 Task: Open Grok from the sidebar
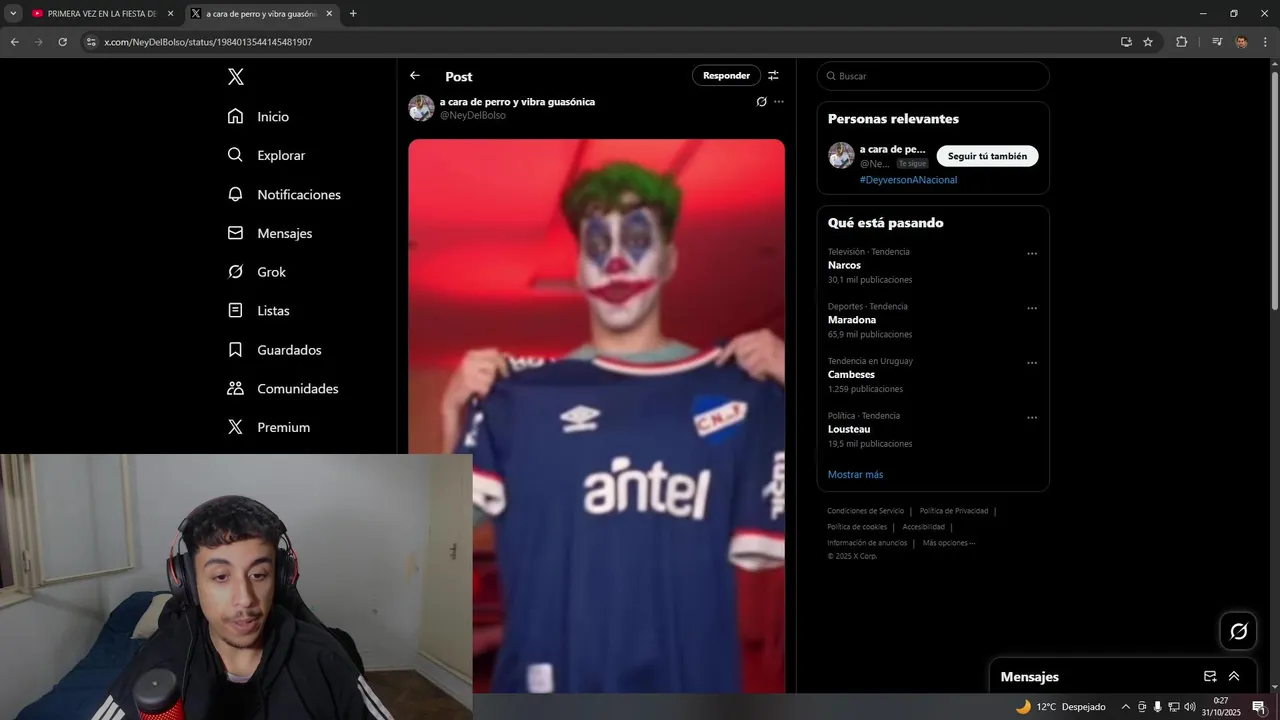click(256, 272)
